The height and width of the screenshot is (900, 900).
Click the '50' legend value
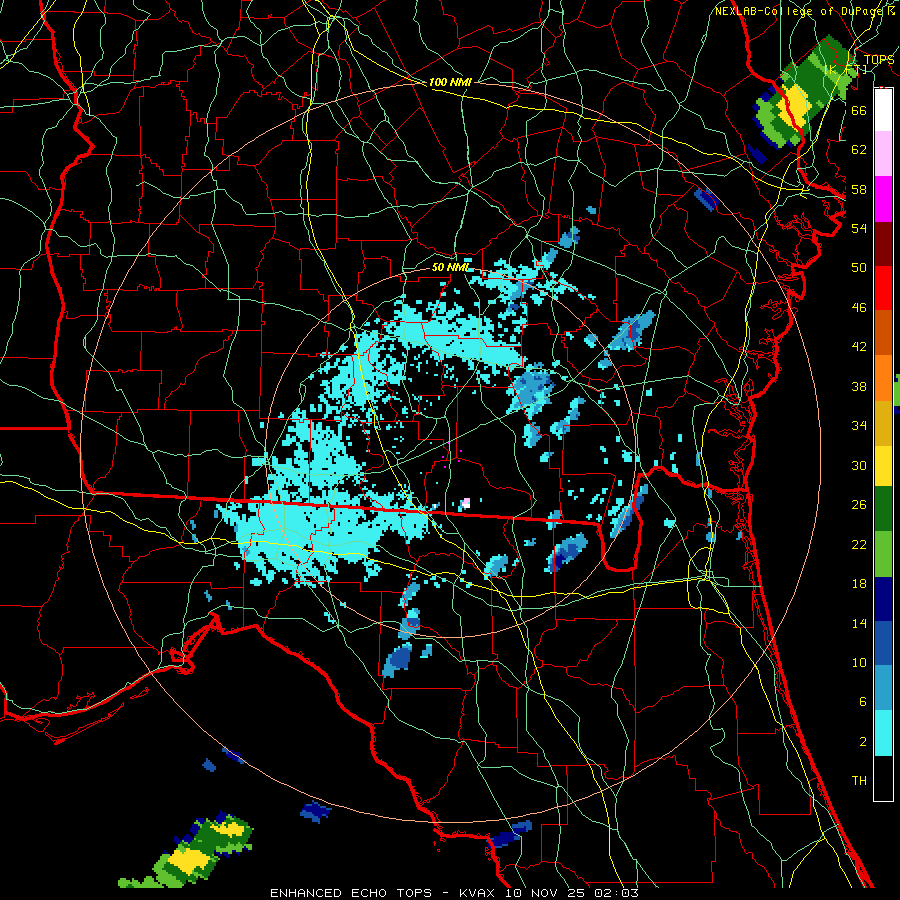[x=859, y=268]
